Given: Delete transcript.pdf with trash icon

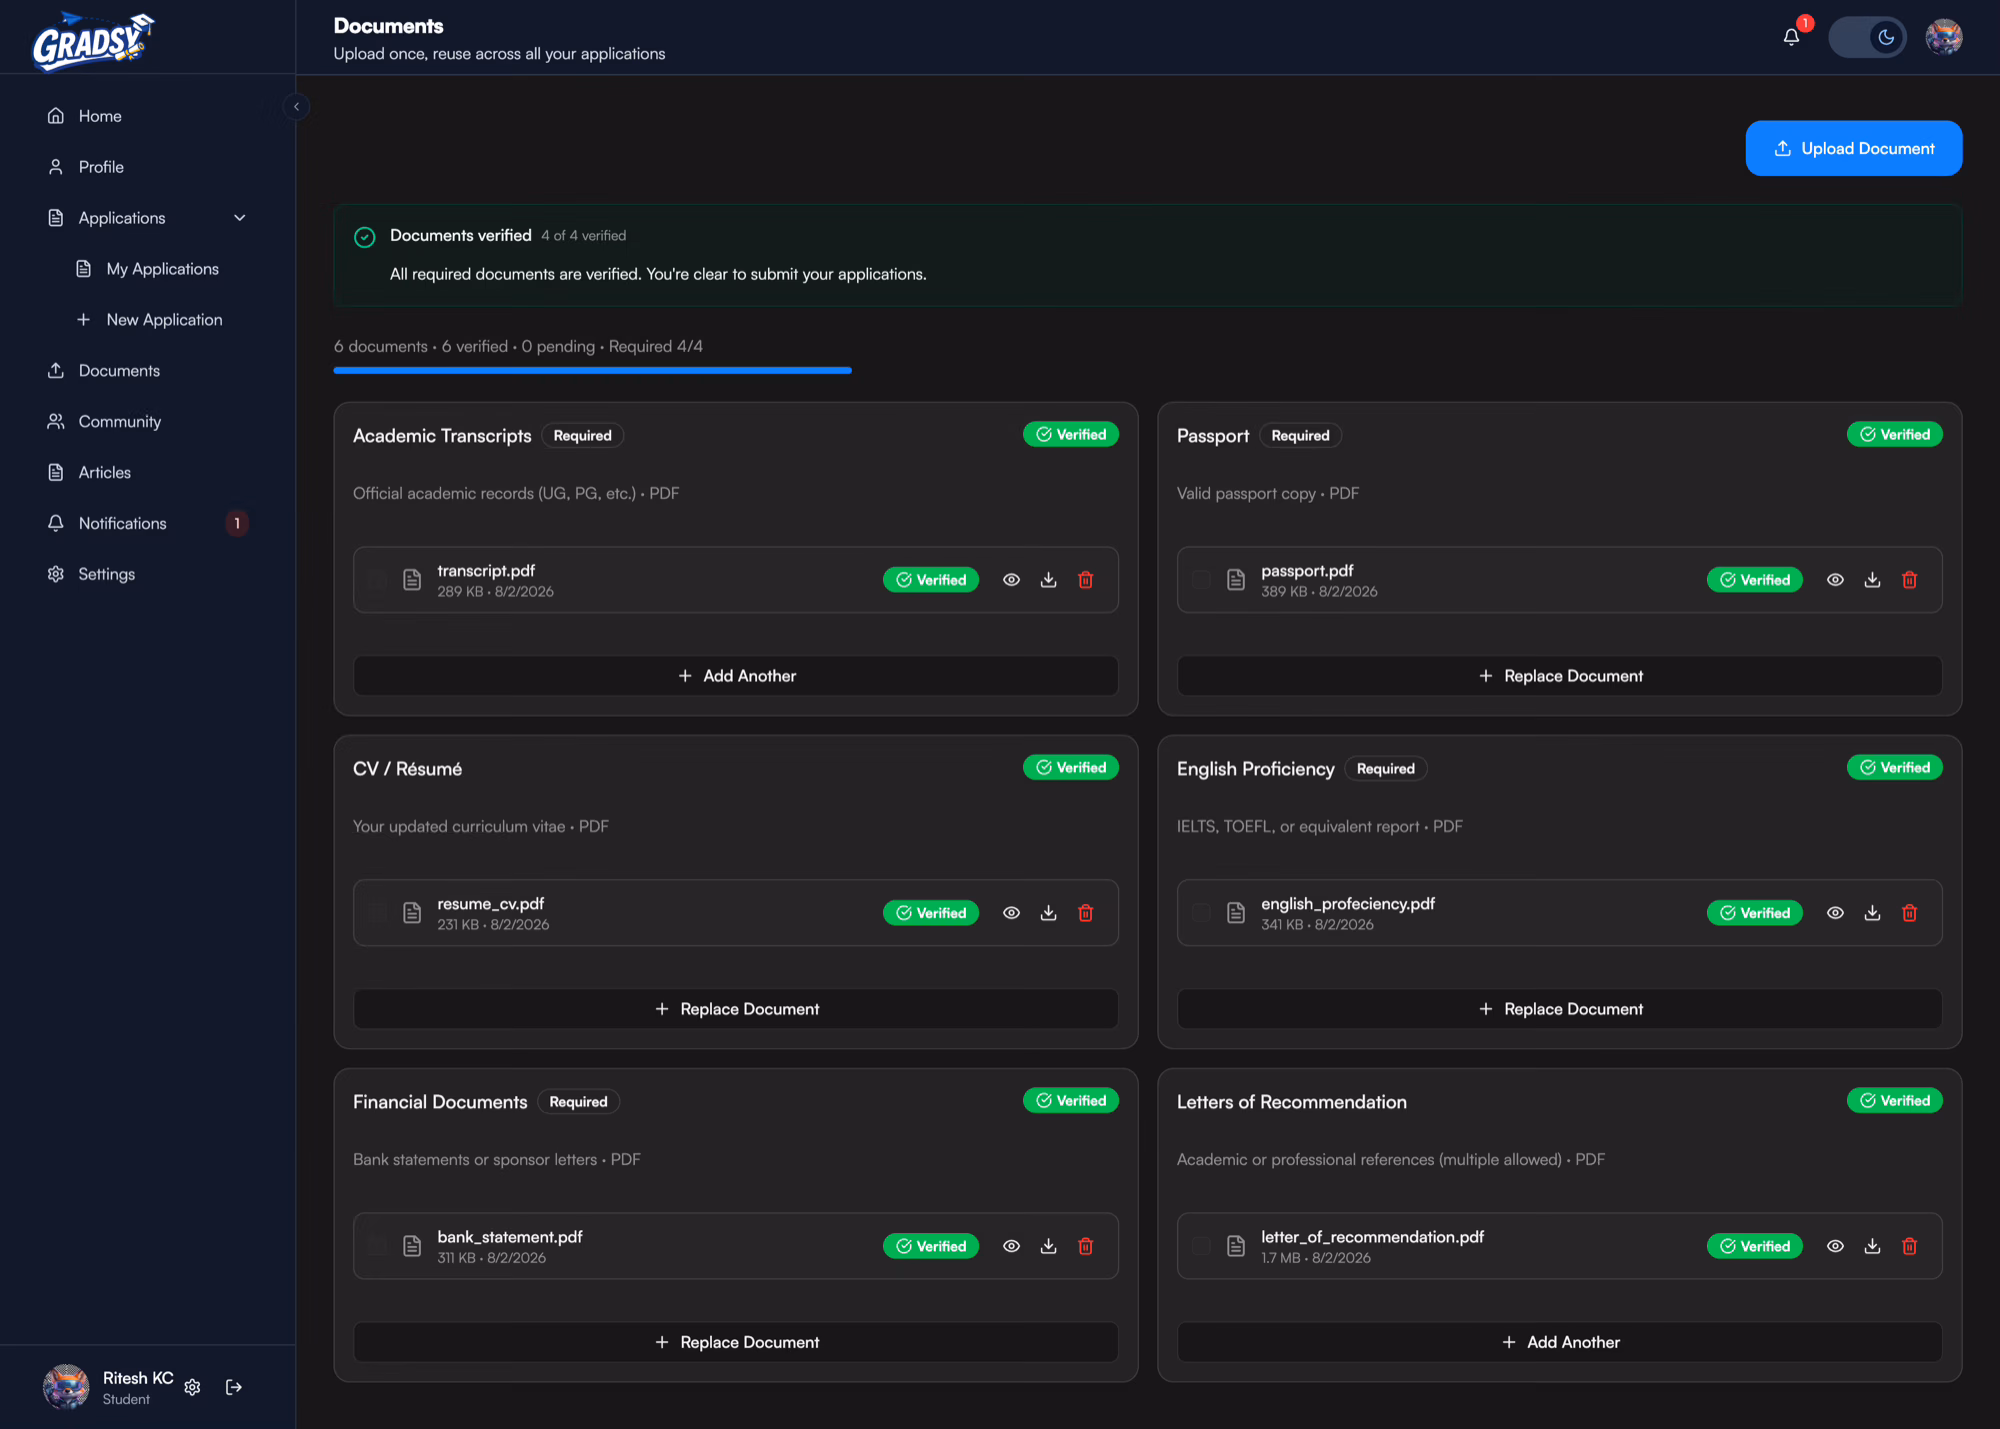Looking at the screenshot, I should pos(1085,580).
